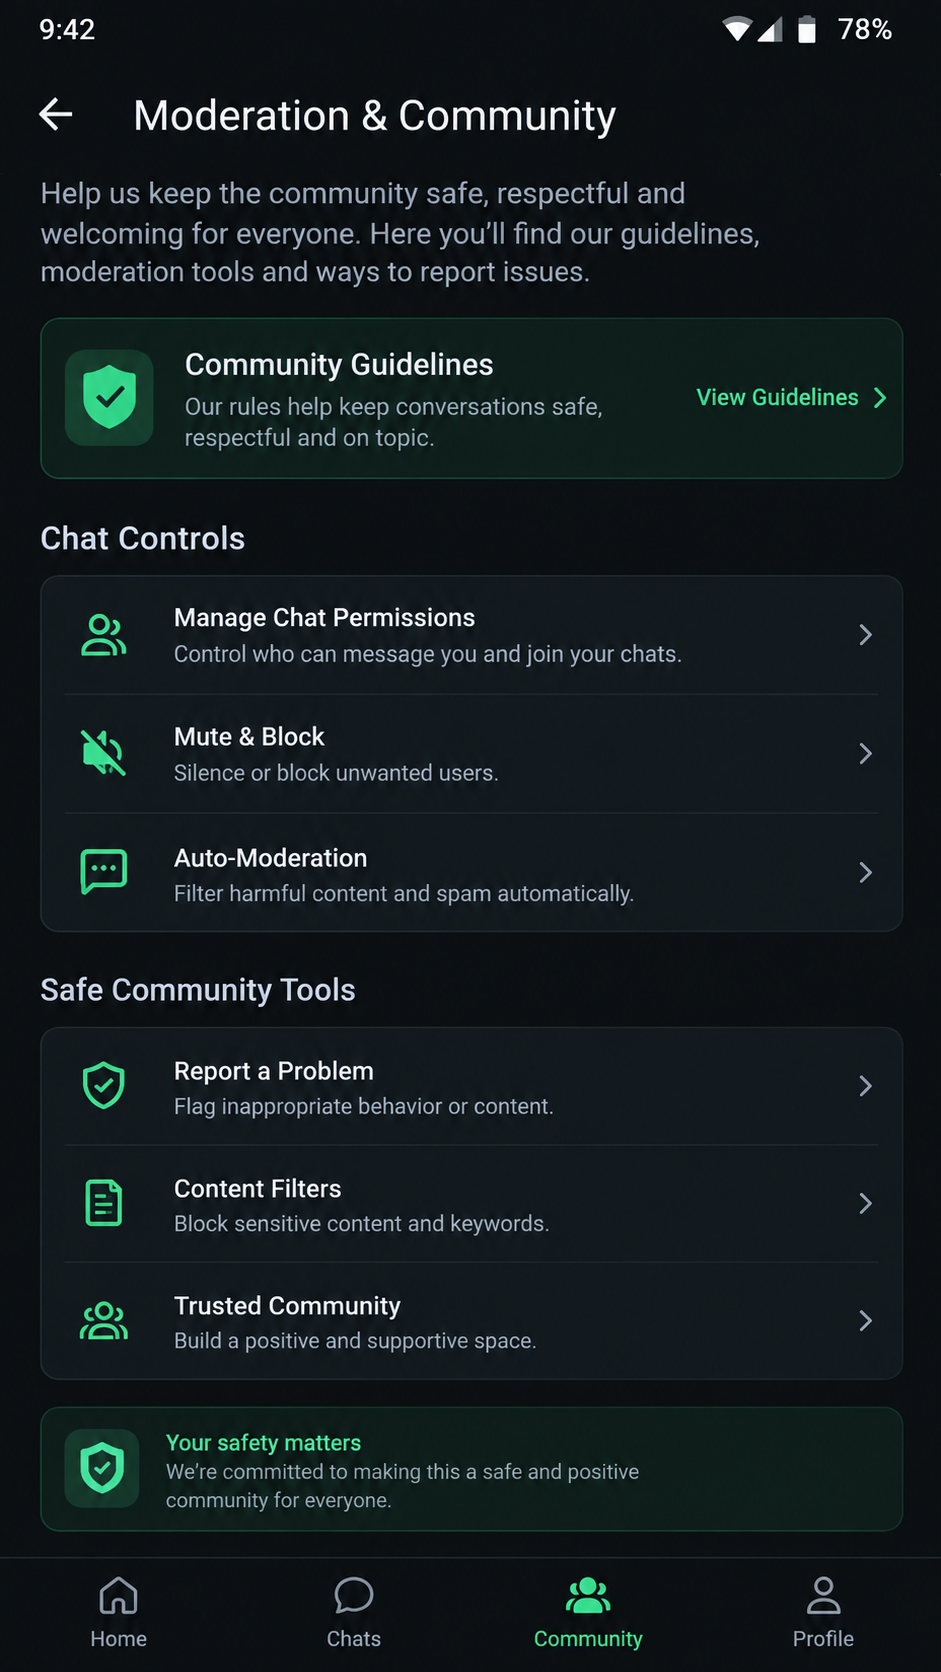Select the Community tab
Image resolution: width=941 pixels, height=1672 pixels.
pyautogui.click(x=588, y=1612)
